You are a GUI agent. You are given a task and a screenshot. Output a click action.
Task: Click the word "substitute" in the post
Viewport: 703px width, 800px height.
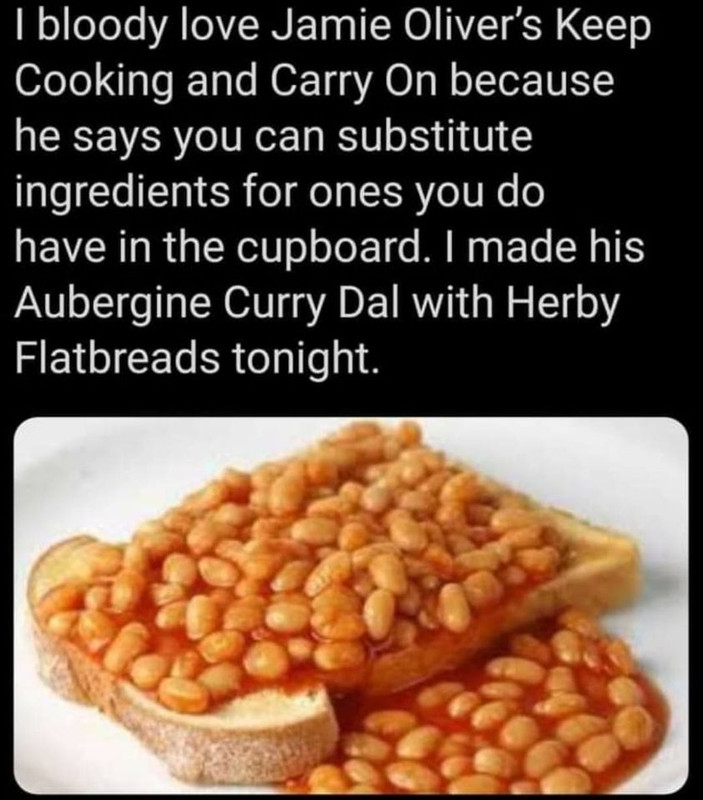[435, 136]
